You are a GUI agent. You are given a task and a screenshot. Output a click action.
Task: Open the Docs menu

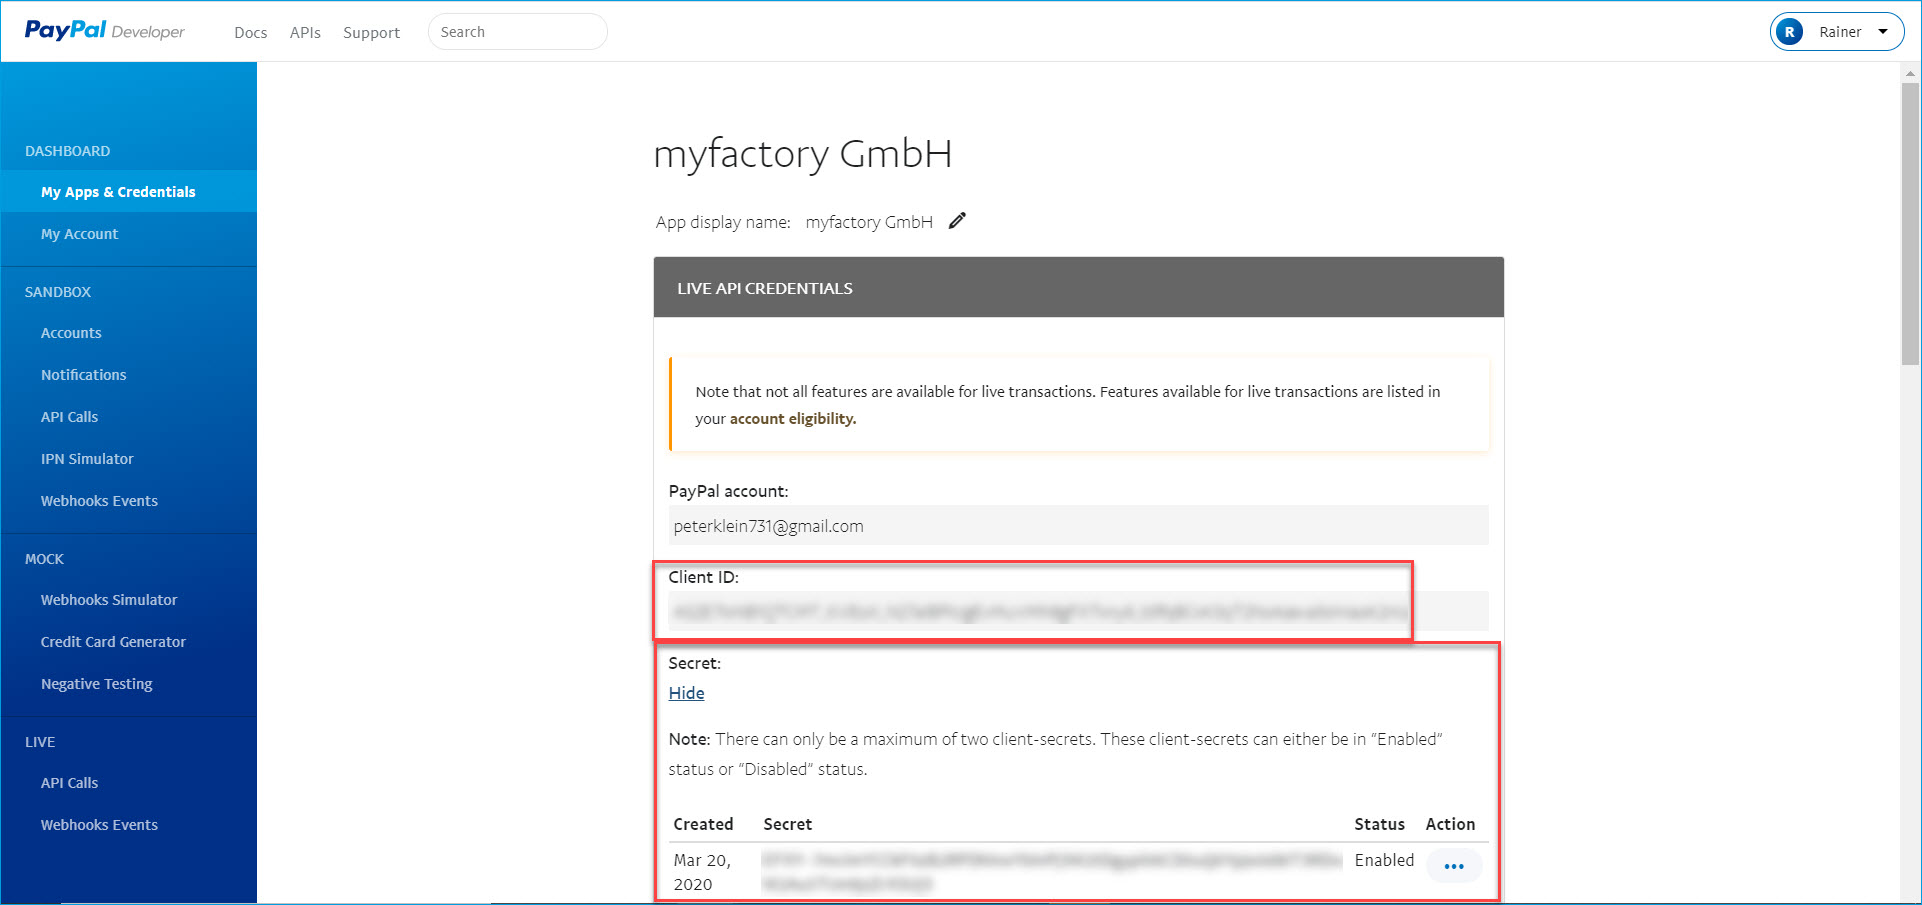click(250, 33)
